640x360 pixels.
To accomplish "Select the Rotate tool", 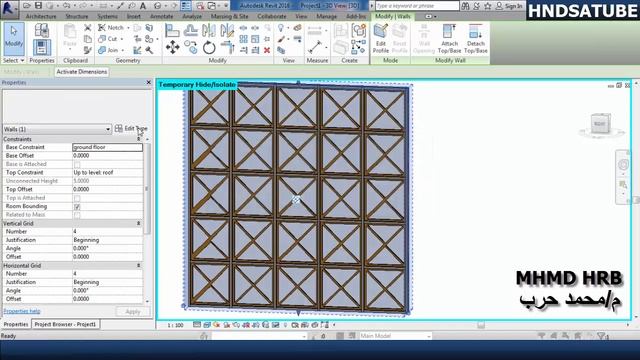I will [209, 47].
